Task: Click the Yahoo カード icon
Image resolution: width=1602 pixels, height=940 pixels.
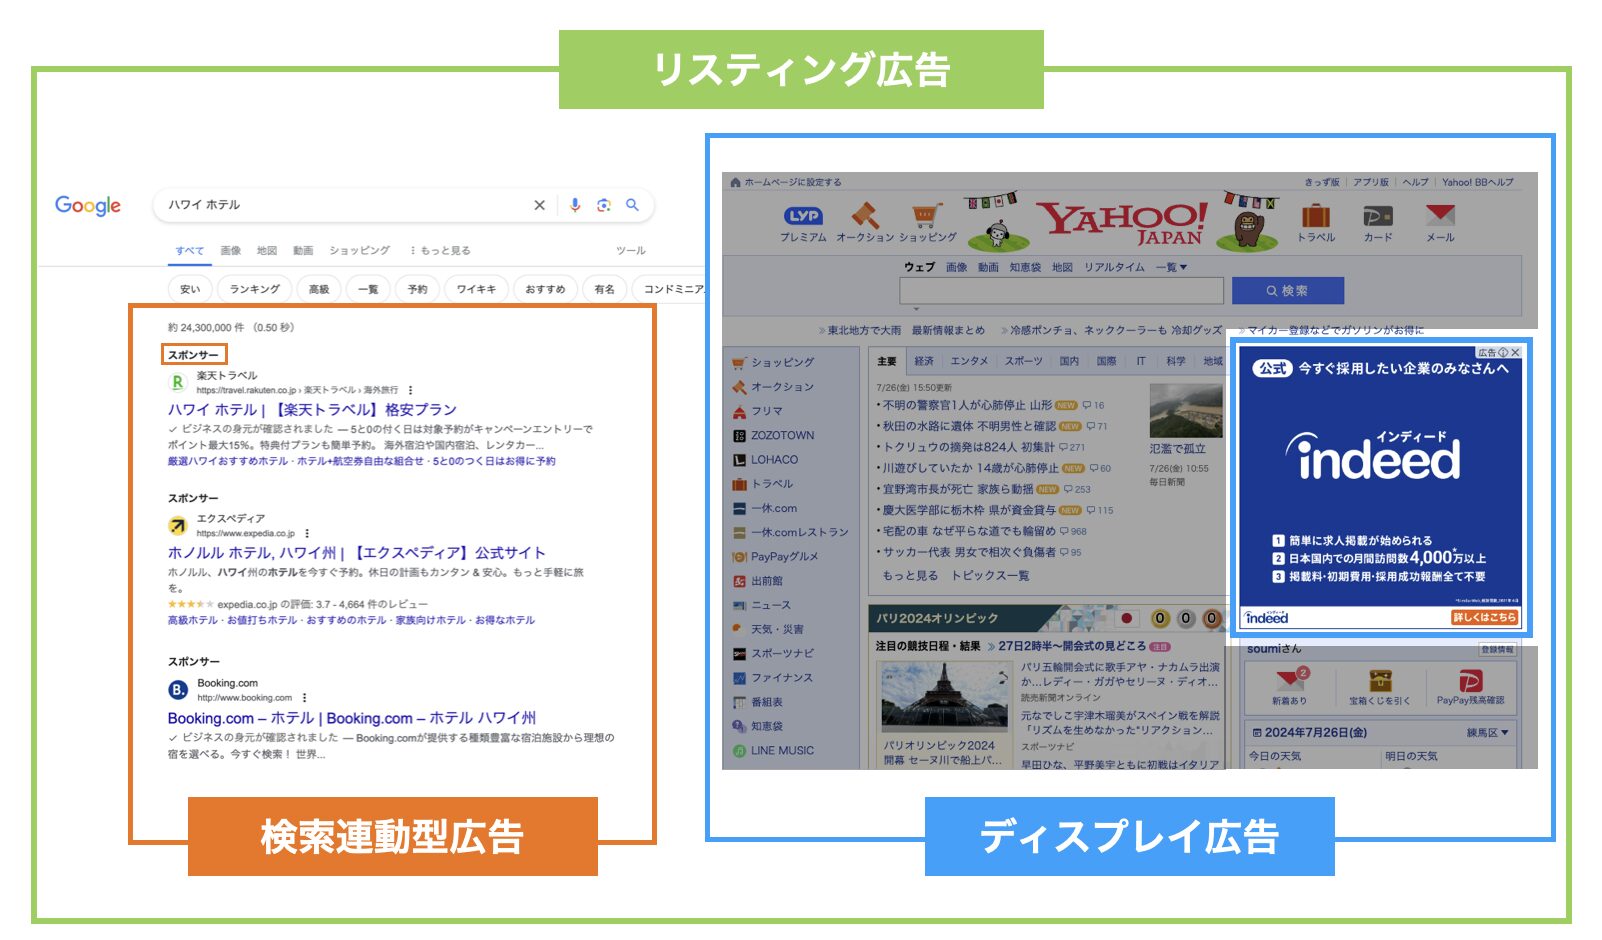Action: tap(1378, 218)
